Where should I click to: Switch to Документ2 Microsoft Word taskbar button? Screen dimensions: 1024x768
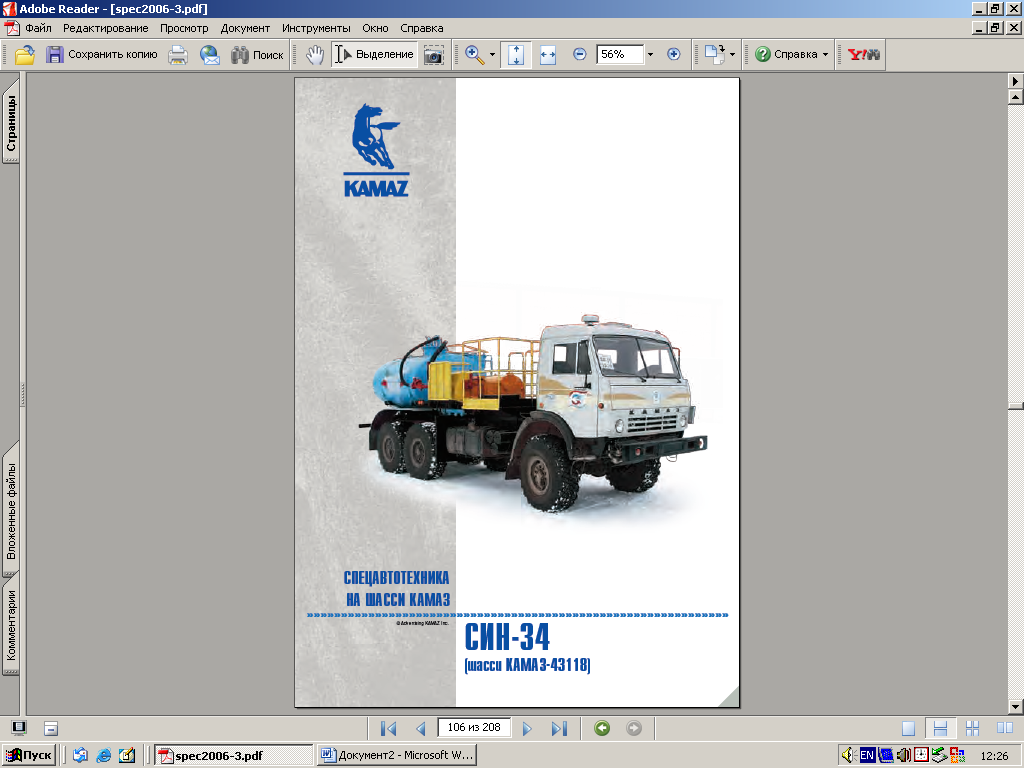pyautogui.click(x=396, y=756)
